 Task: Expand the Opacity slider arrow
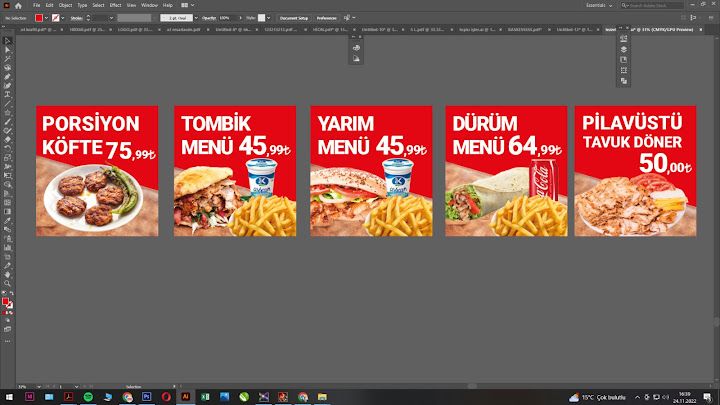pyautogui.click(x=240, y=18)
